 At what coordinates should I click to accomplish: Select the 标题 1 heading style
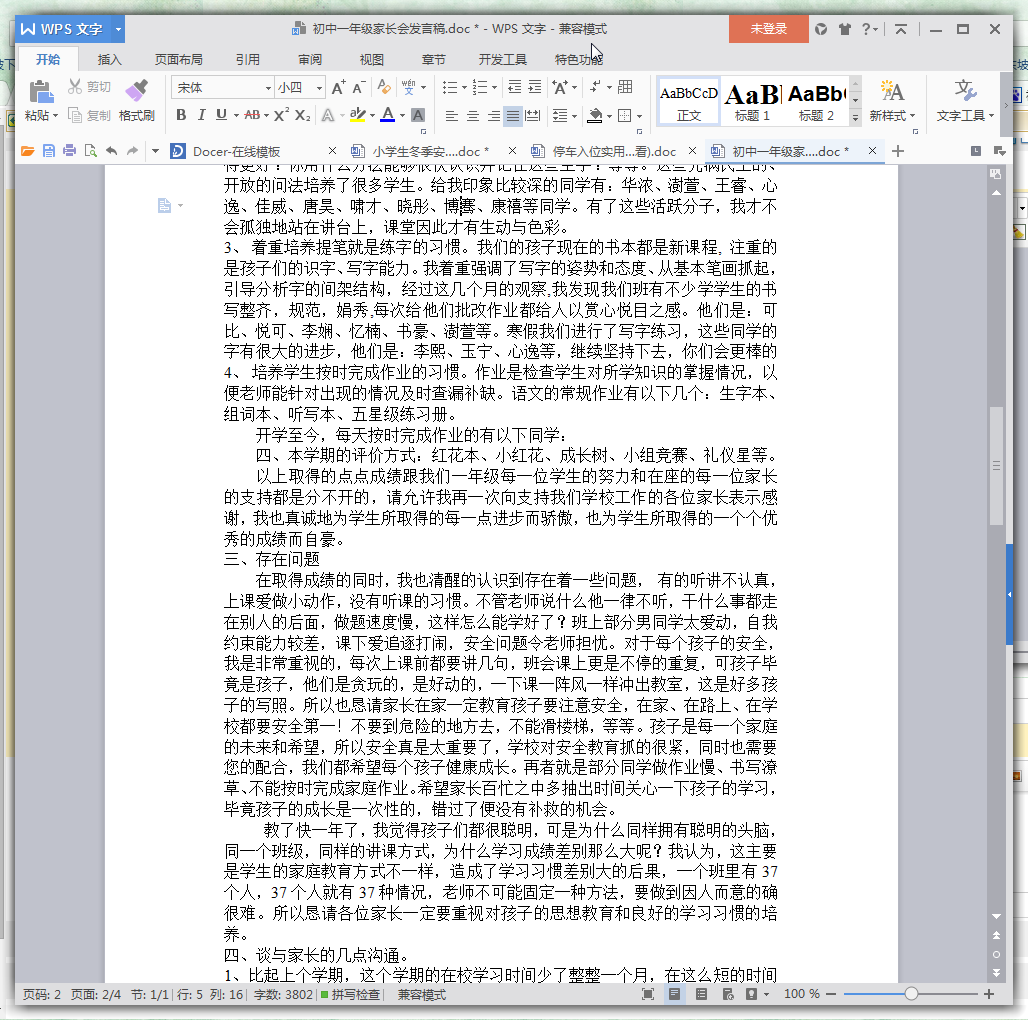(752, 102)
